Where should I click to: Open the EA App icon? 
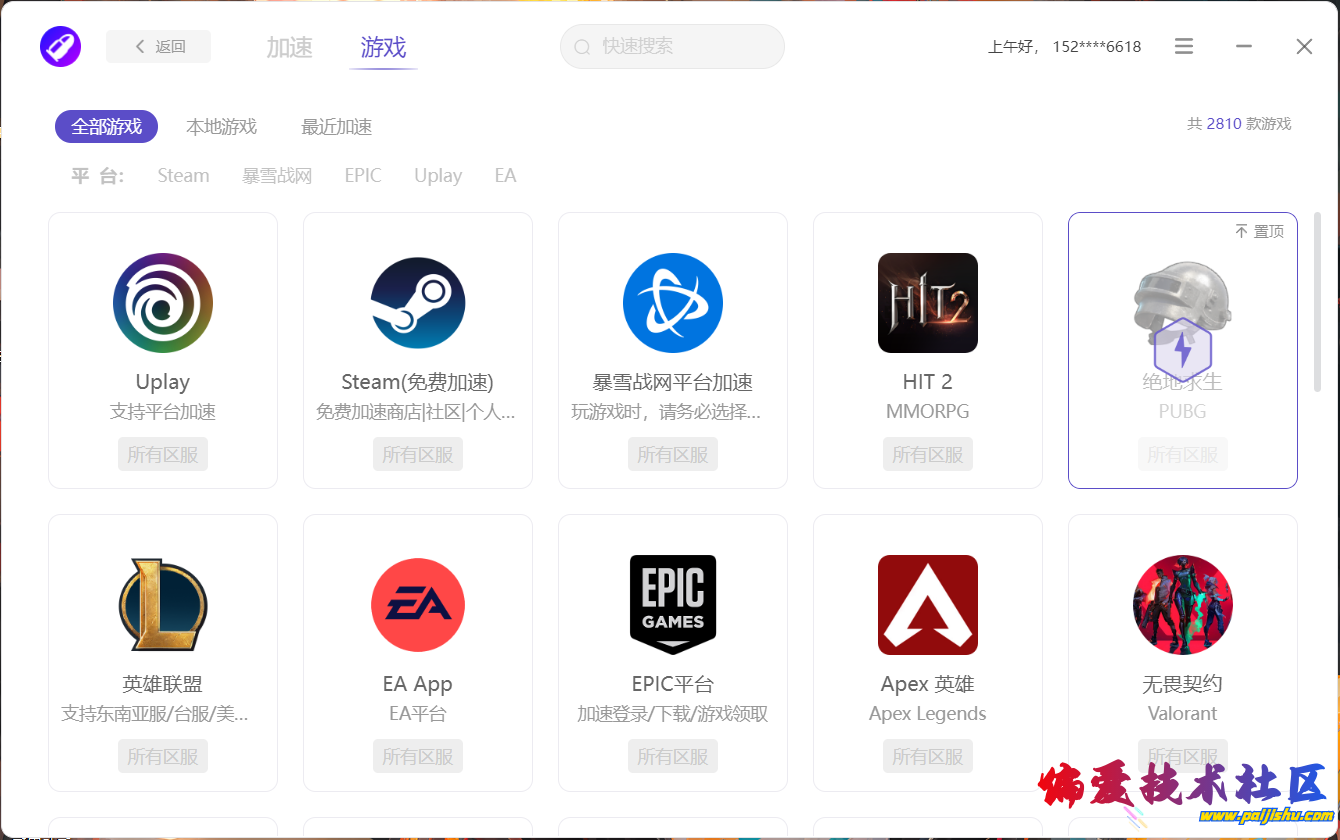[418, 605]
